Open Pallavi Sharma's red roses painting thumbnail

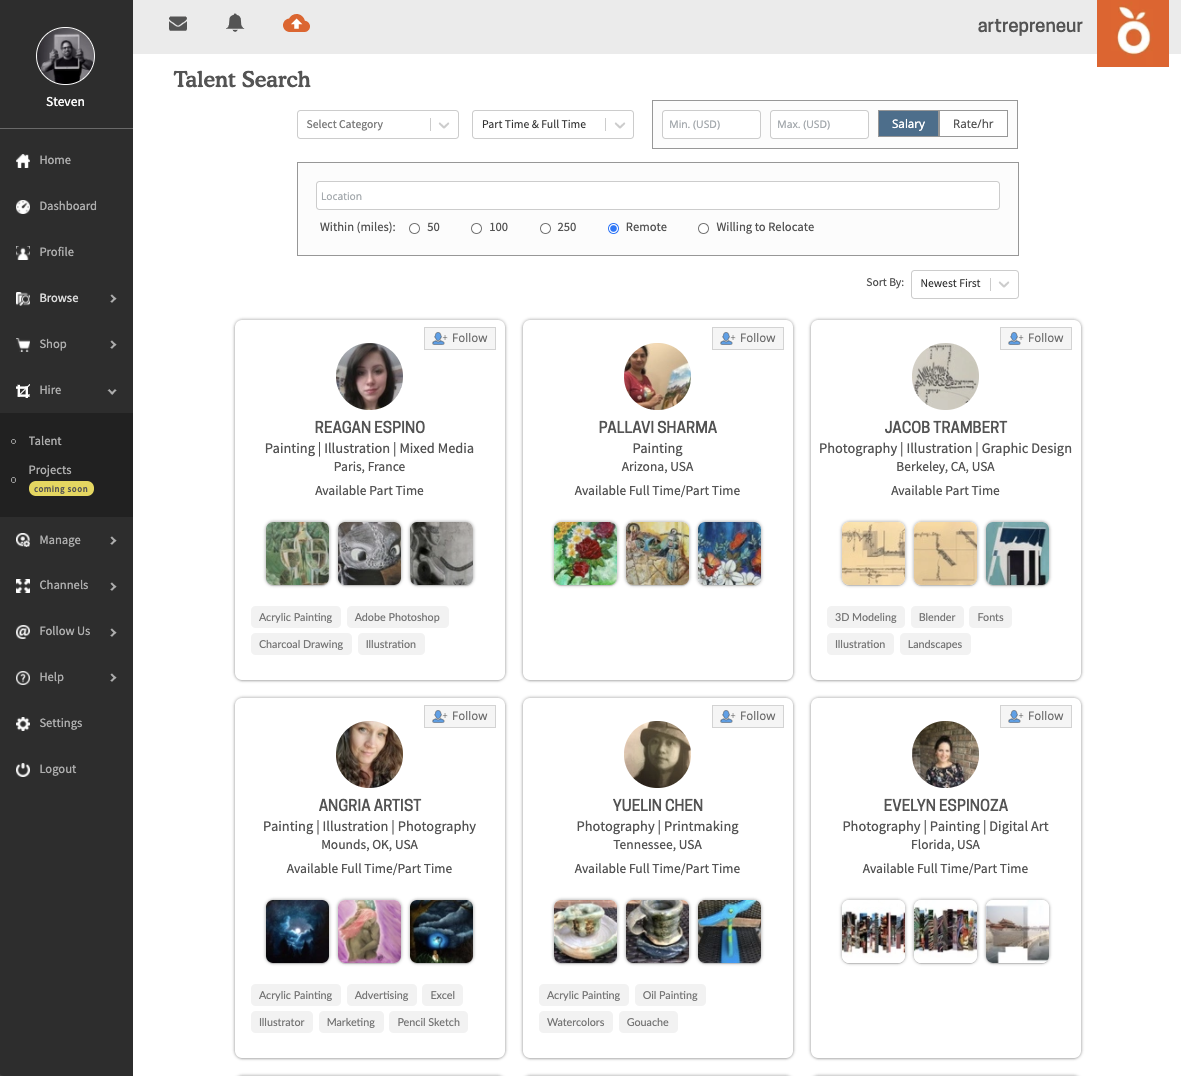[585, 553]
